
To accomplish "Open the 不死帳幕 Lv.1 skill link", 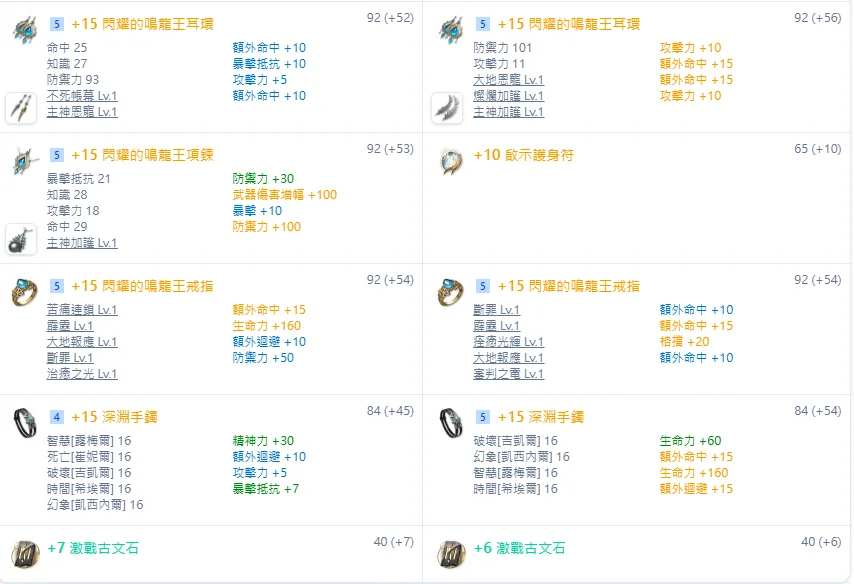I will 82,96.
